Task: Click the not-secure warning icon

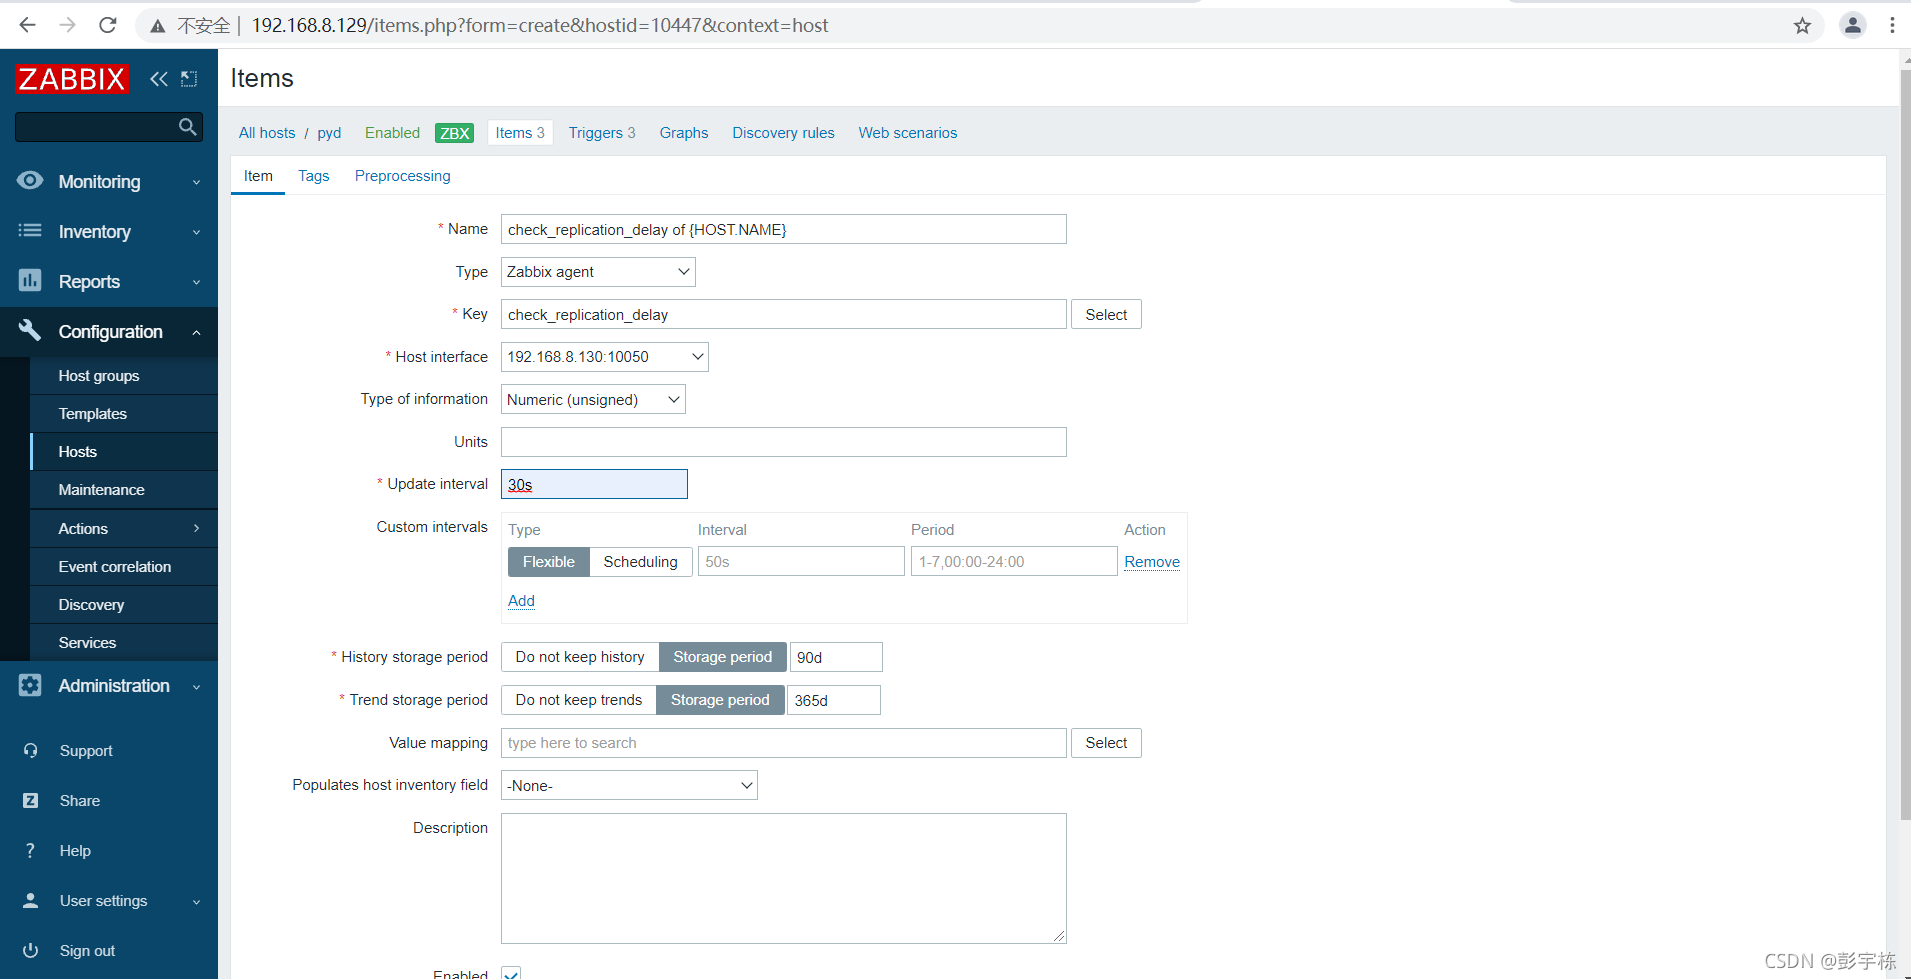Action: pos(158,26)
